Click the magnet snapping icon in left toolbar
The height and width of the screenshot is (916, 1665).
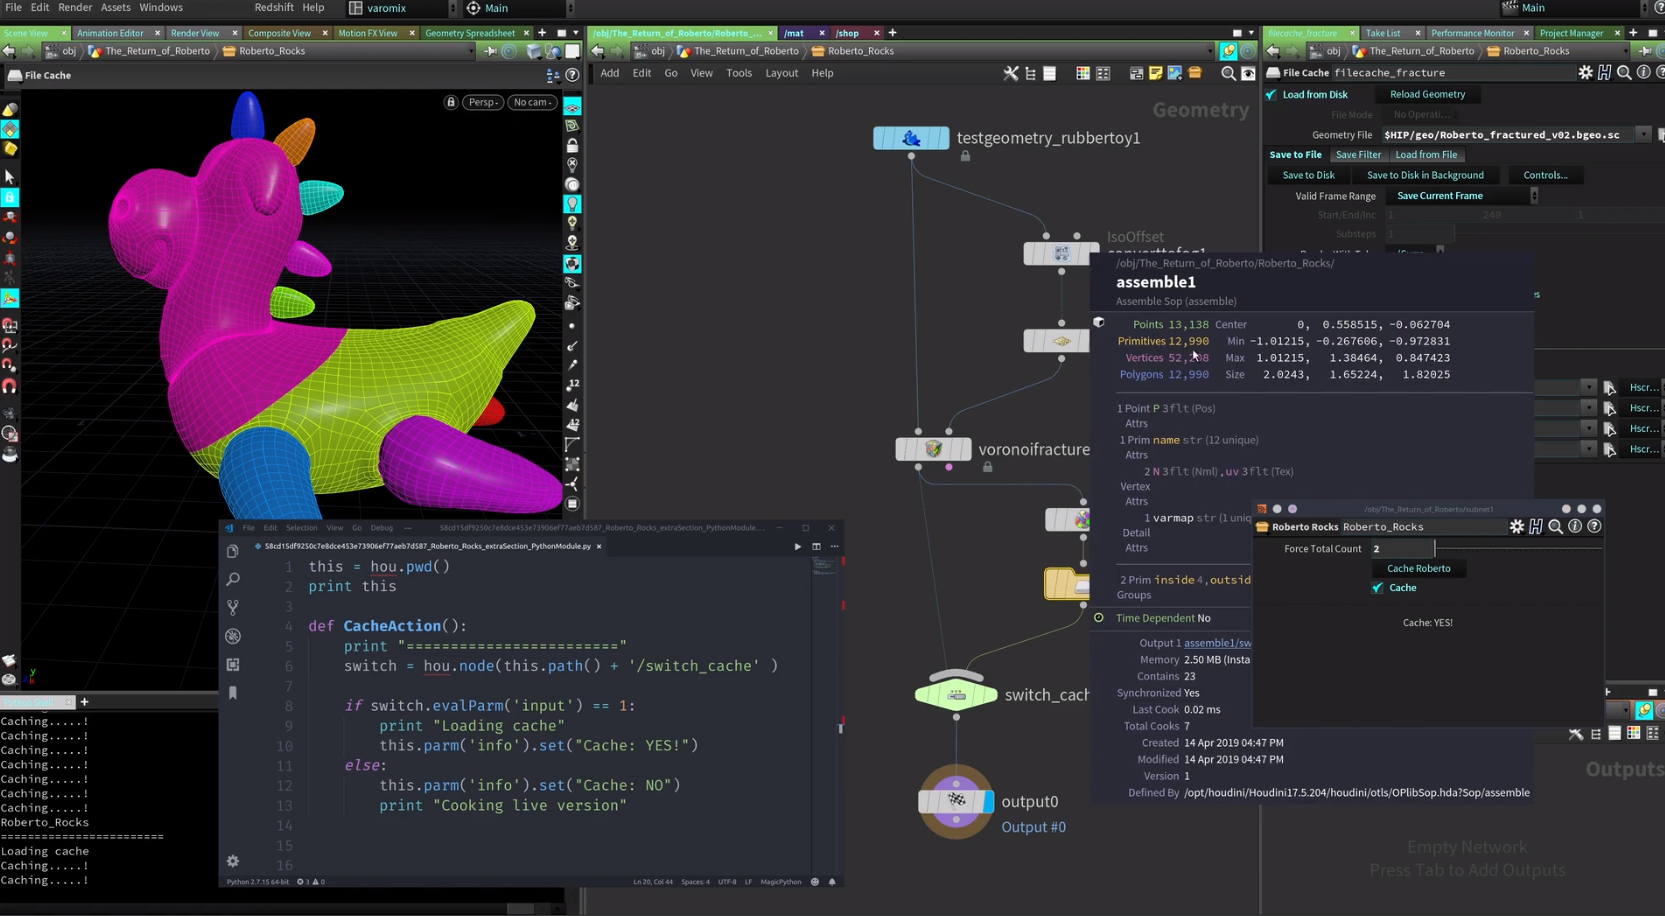10,386
